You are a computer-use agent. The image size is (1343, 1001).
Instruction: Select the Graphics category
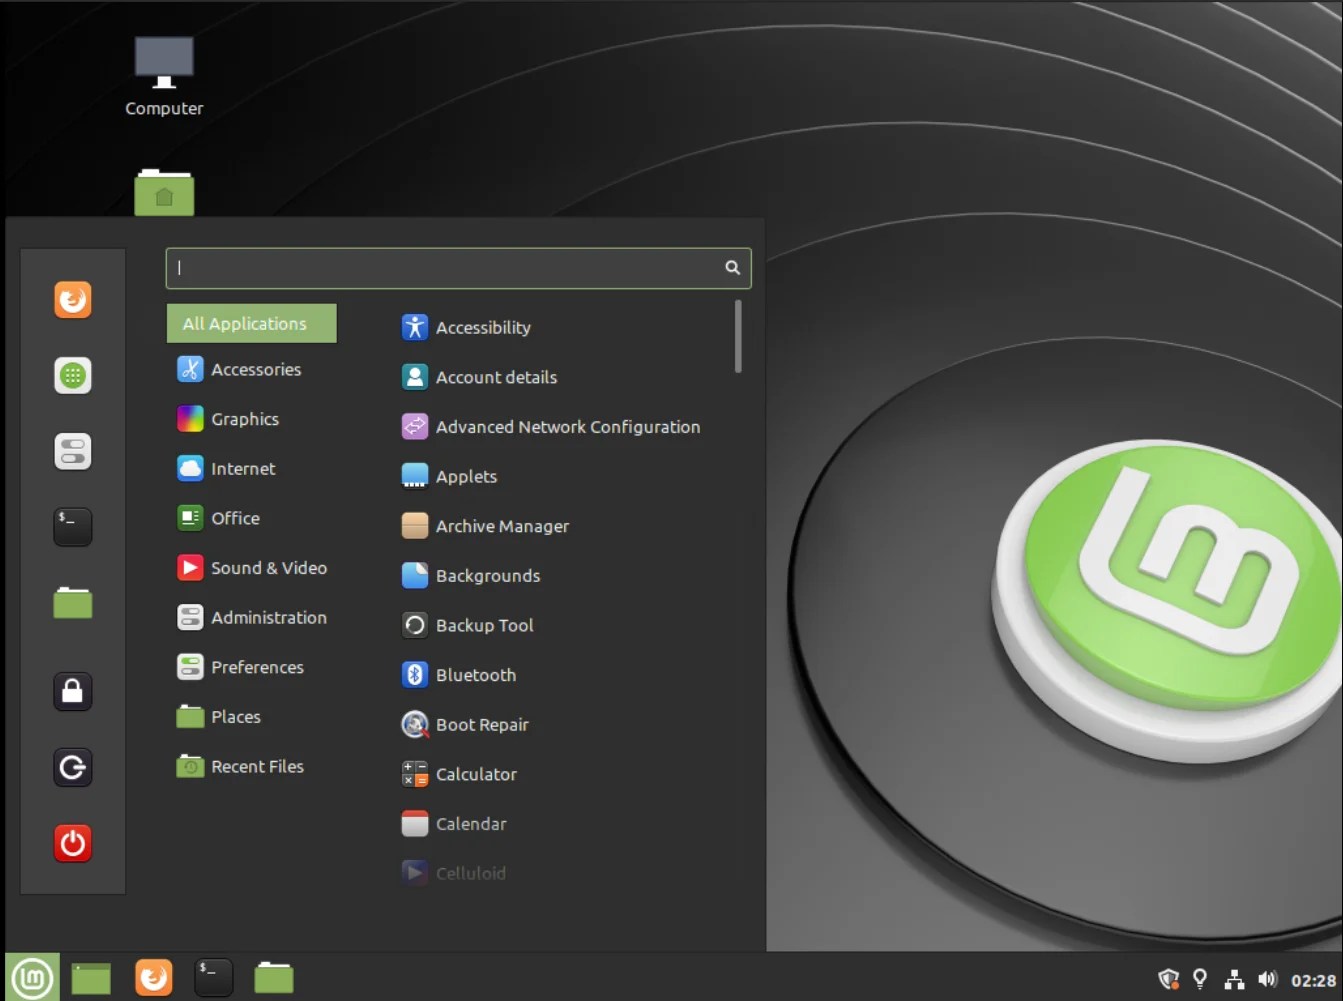(245, 418)
